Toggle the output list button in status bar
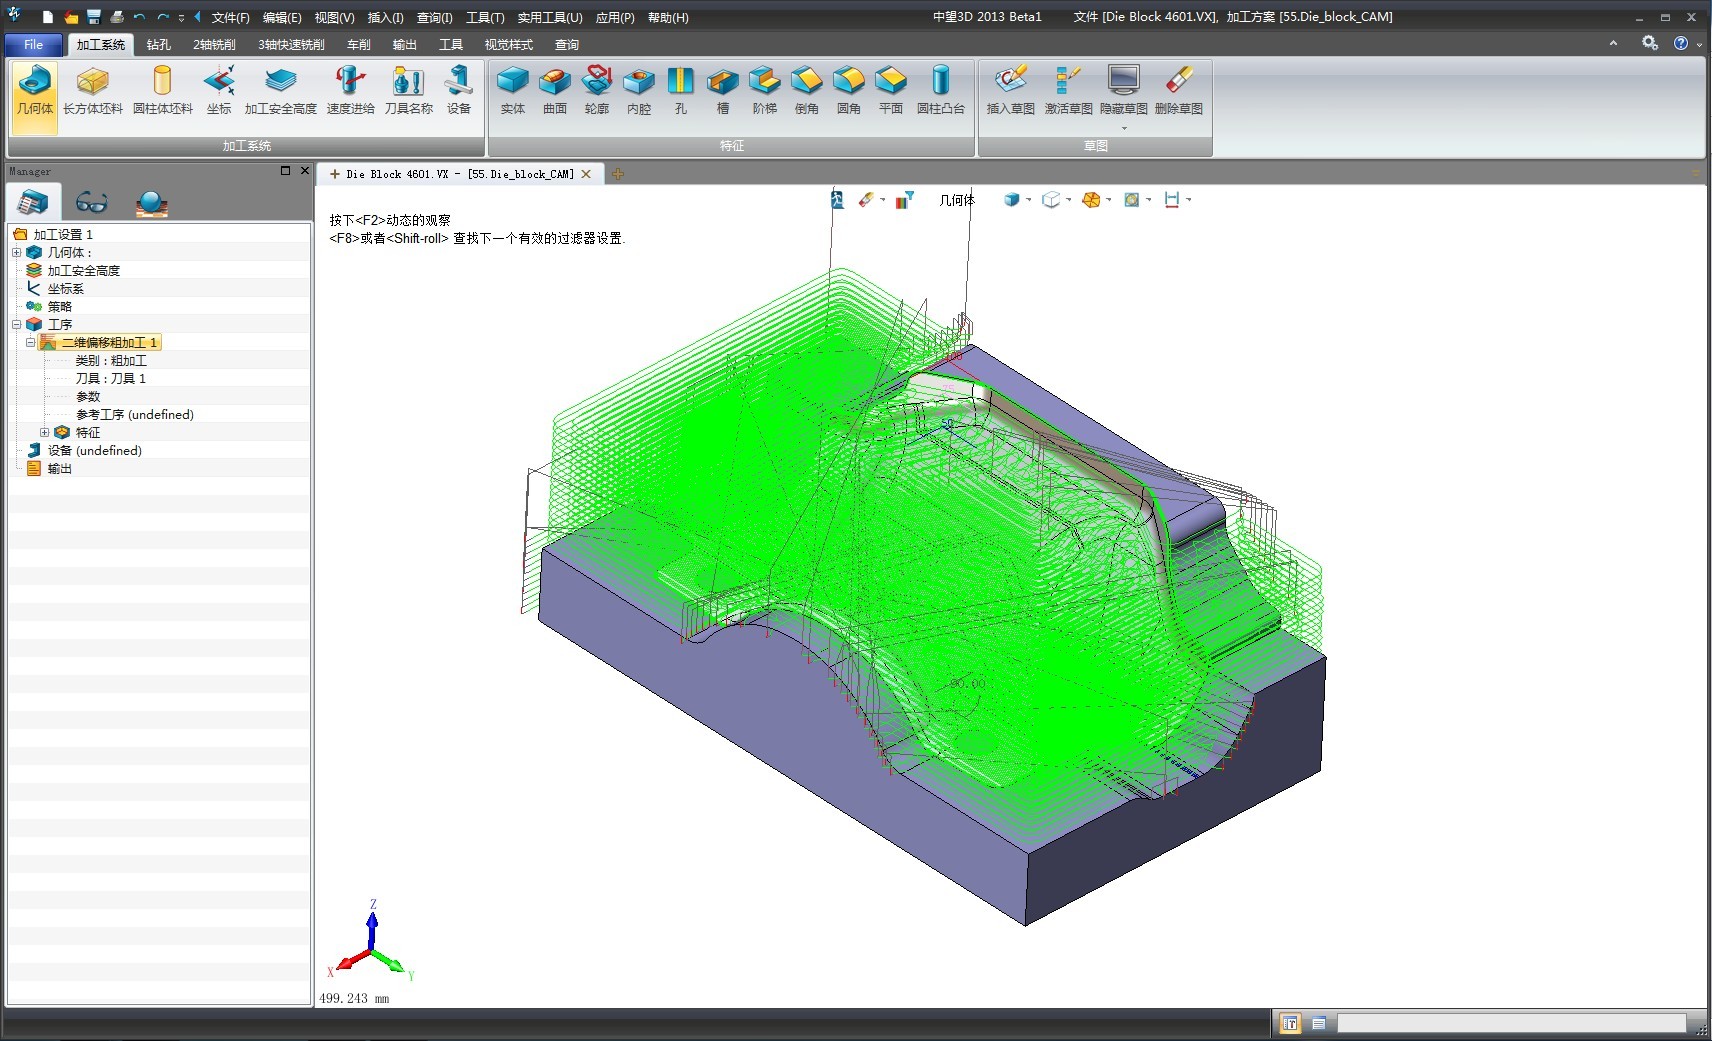Screen dimensions: 1712x1041 1319,1023
